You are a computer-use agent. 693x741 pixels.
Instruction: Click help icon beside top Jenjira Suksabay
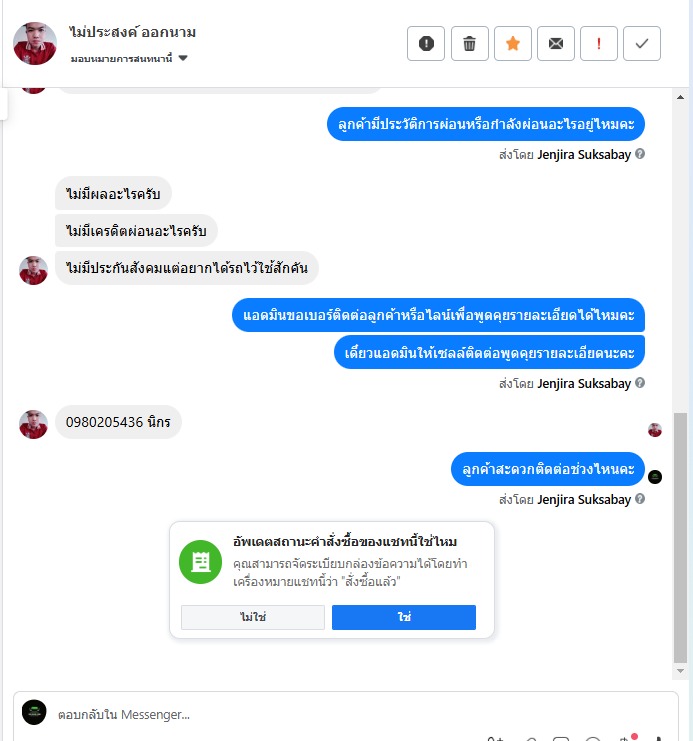click(x=640, y=154)
